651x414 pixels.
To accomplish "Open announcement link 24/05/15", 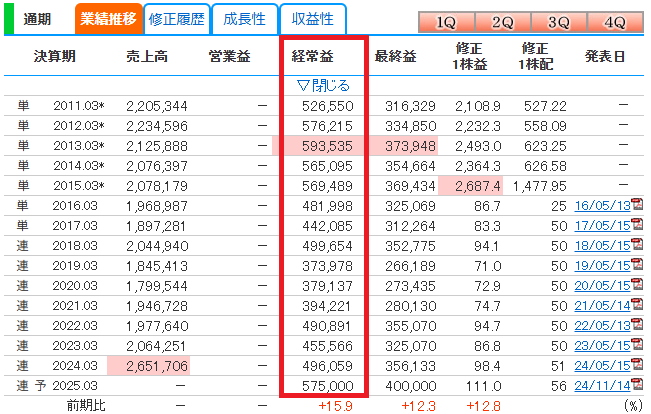I will tap(602, 365).
